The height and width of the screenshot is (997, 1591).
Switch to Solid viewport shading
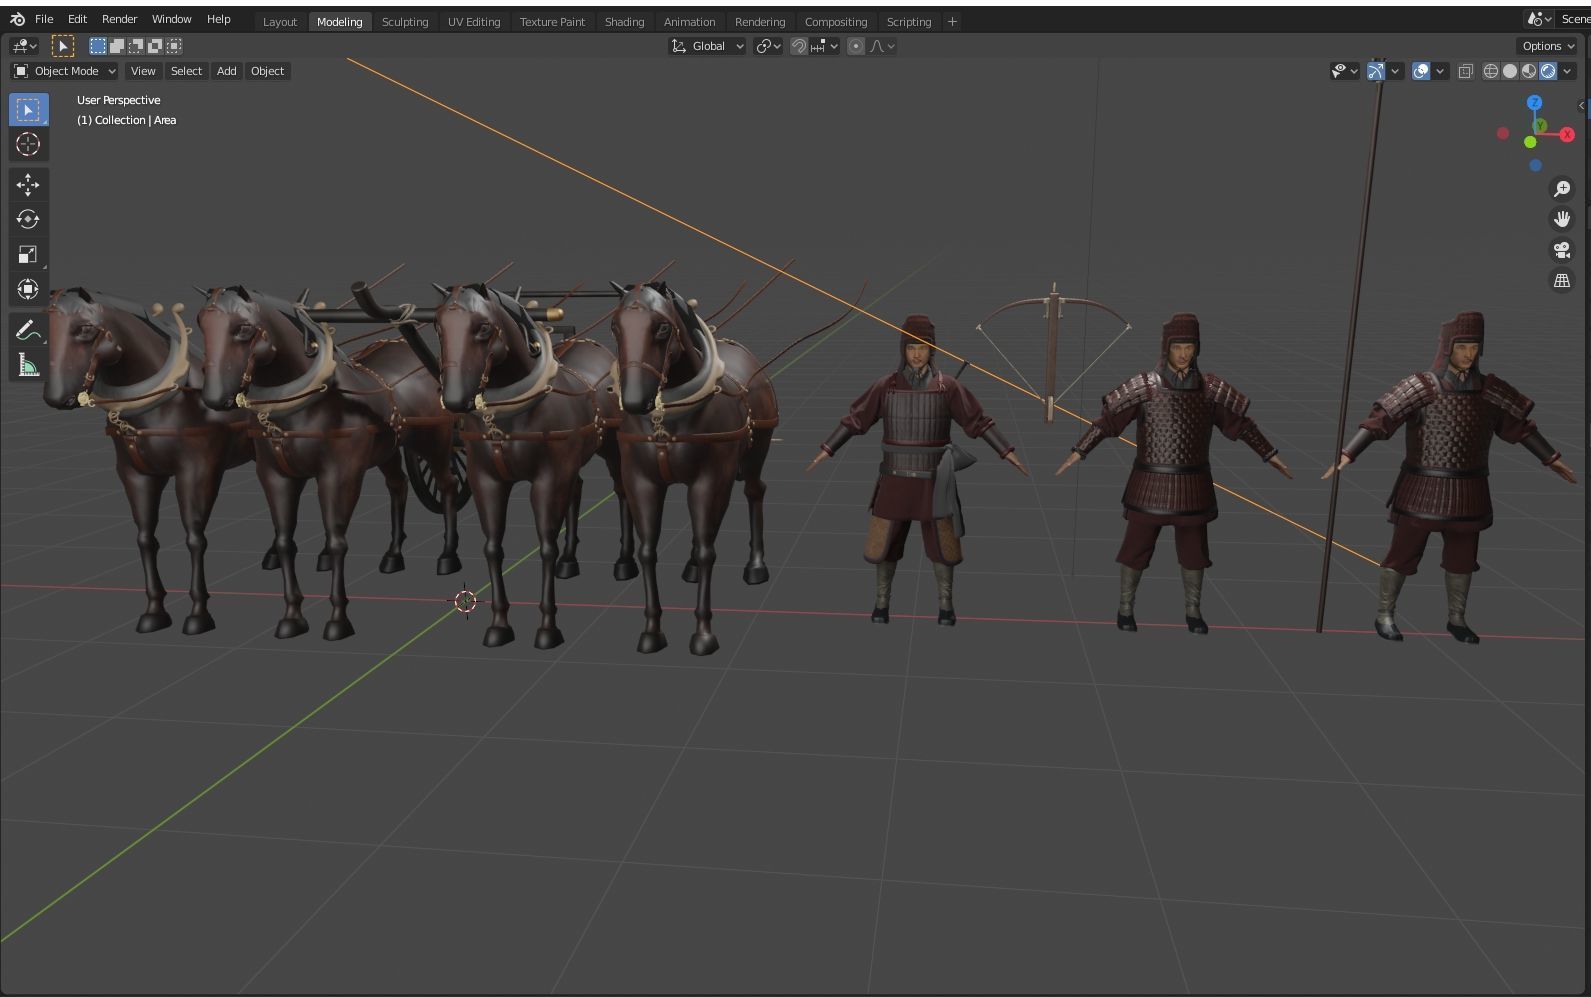1510,71
